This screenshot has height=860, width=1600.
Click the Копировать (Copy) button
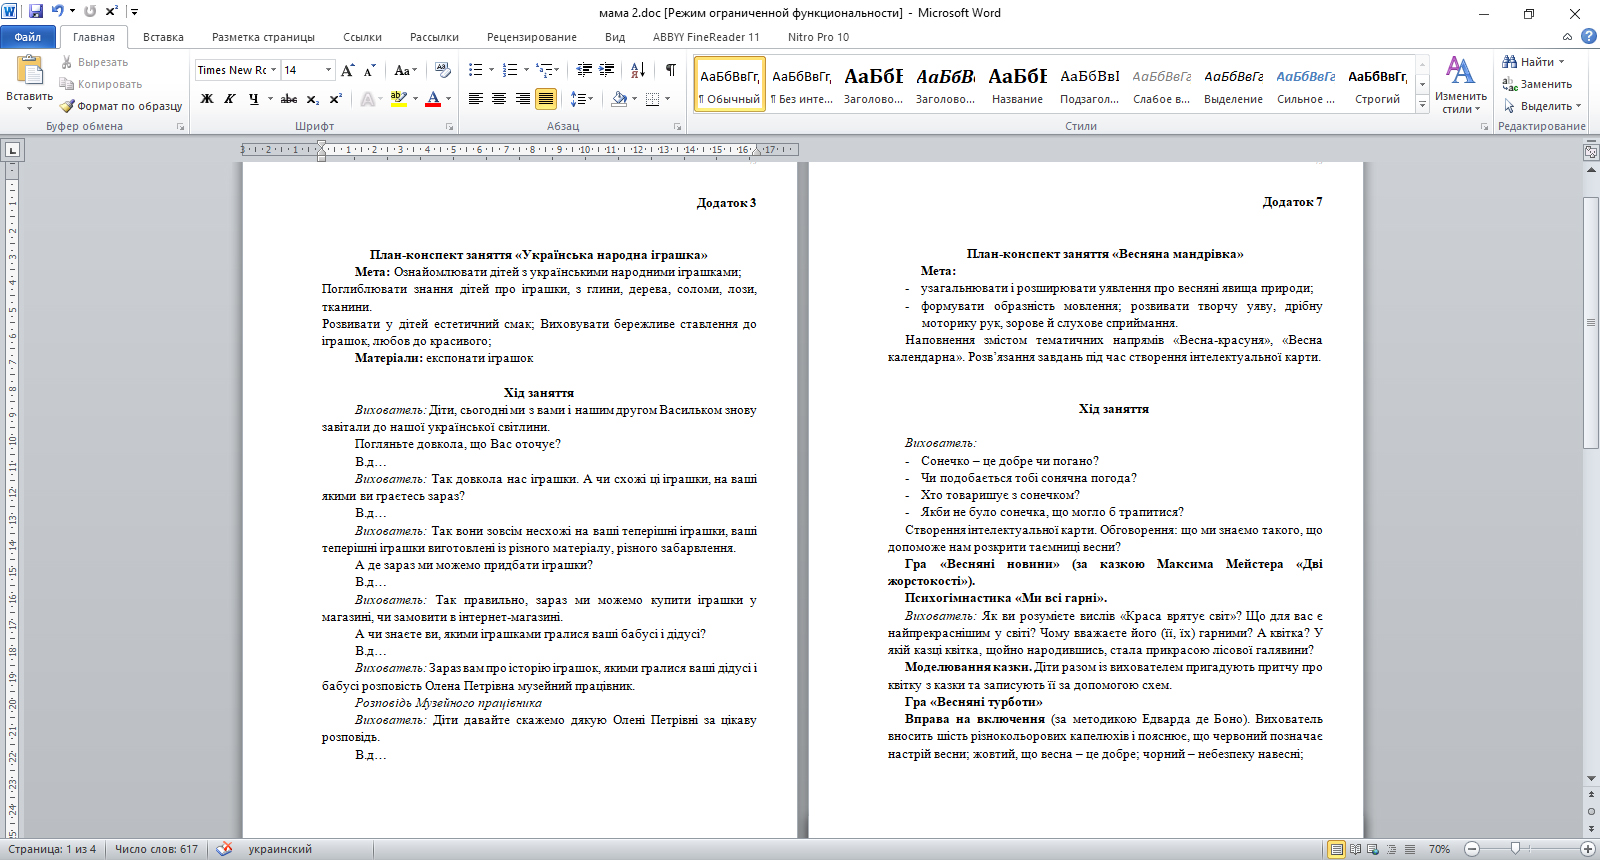(x=101, y=84)
